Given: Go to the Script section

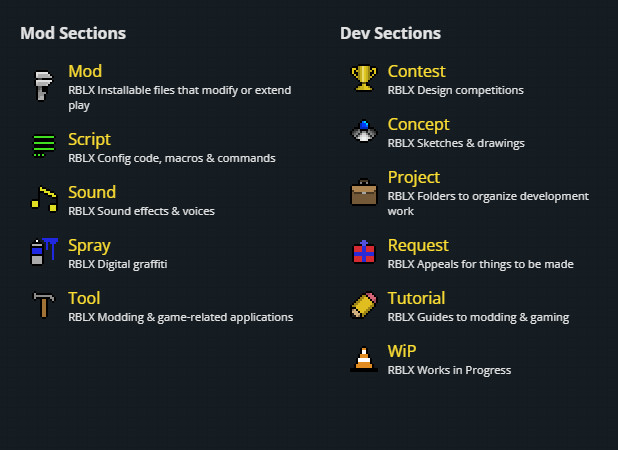Looking at the screenshot, I should [89, 140].
